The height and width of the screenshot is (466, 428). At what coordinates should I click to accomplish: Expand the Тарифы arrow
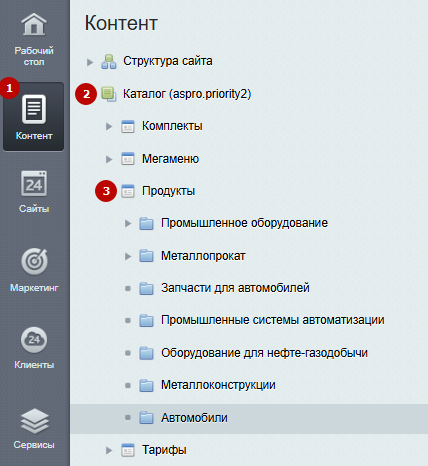click(109, 450)
